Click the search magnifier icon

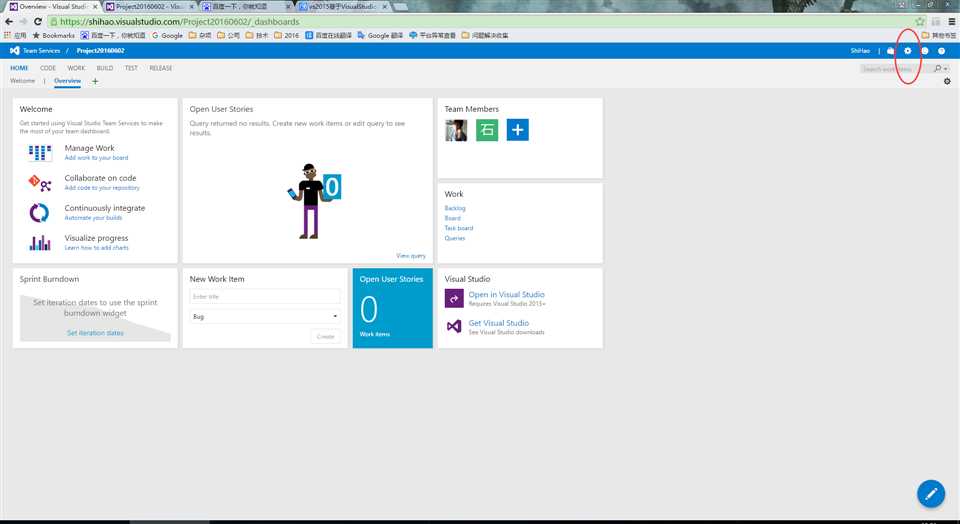[937, 69]
